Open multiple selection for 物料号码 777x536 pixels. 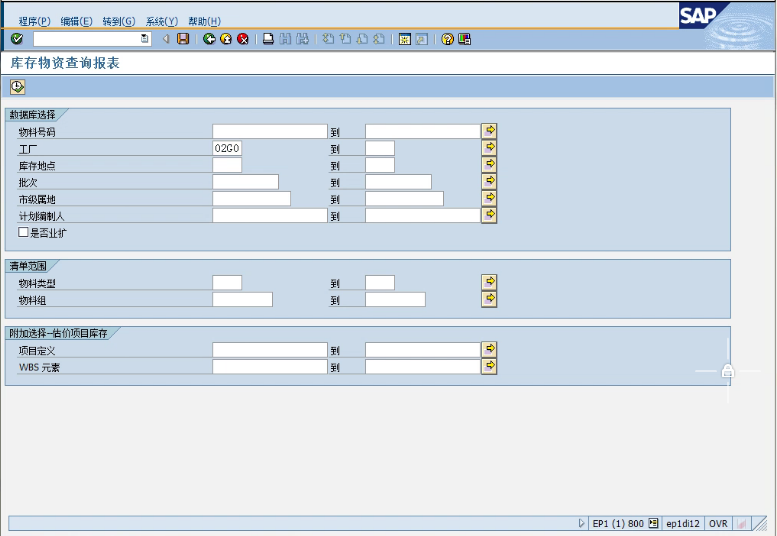click(489, 131)
